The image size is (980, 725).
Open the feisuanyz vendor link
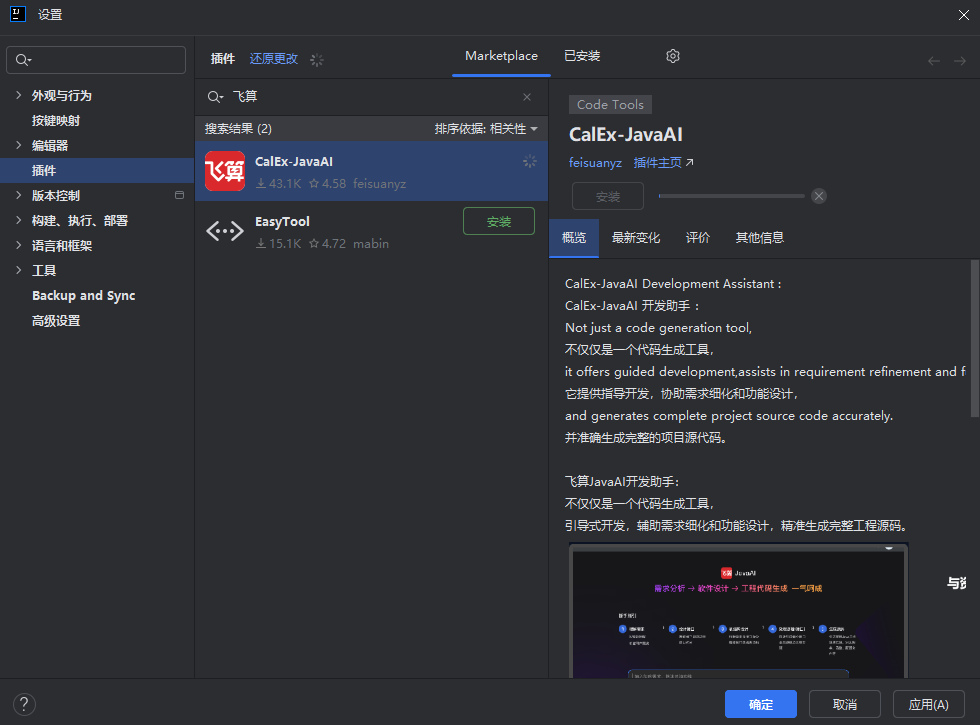[595, 163]
